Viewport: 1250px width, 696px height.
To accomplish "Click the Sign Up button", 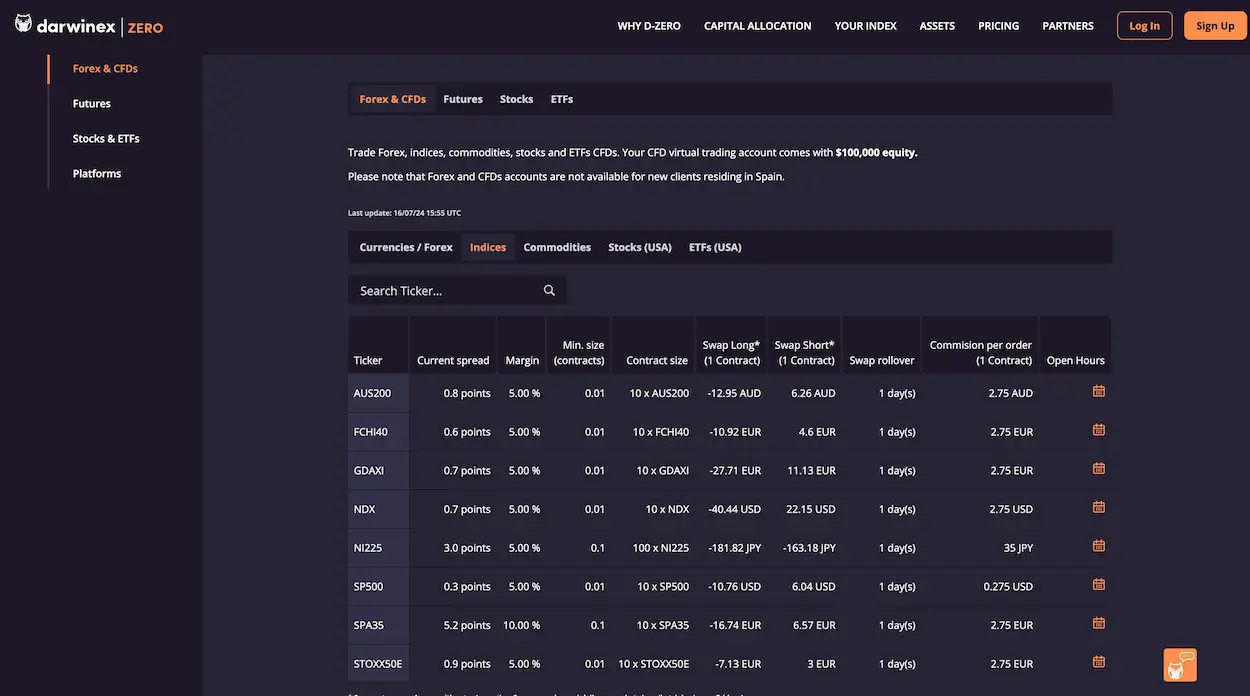I will tap(1215, 24).
